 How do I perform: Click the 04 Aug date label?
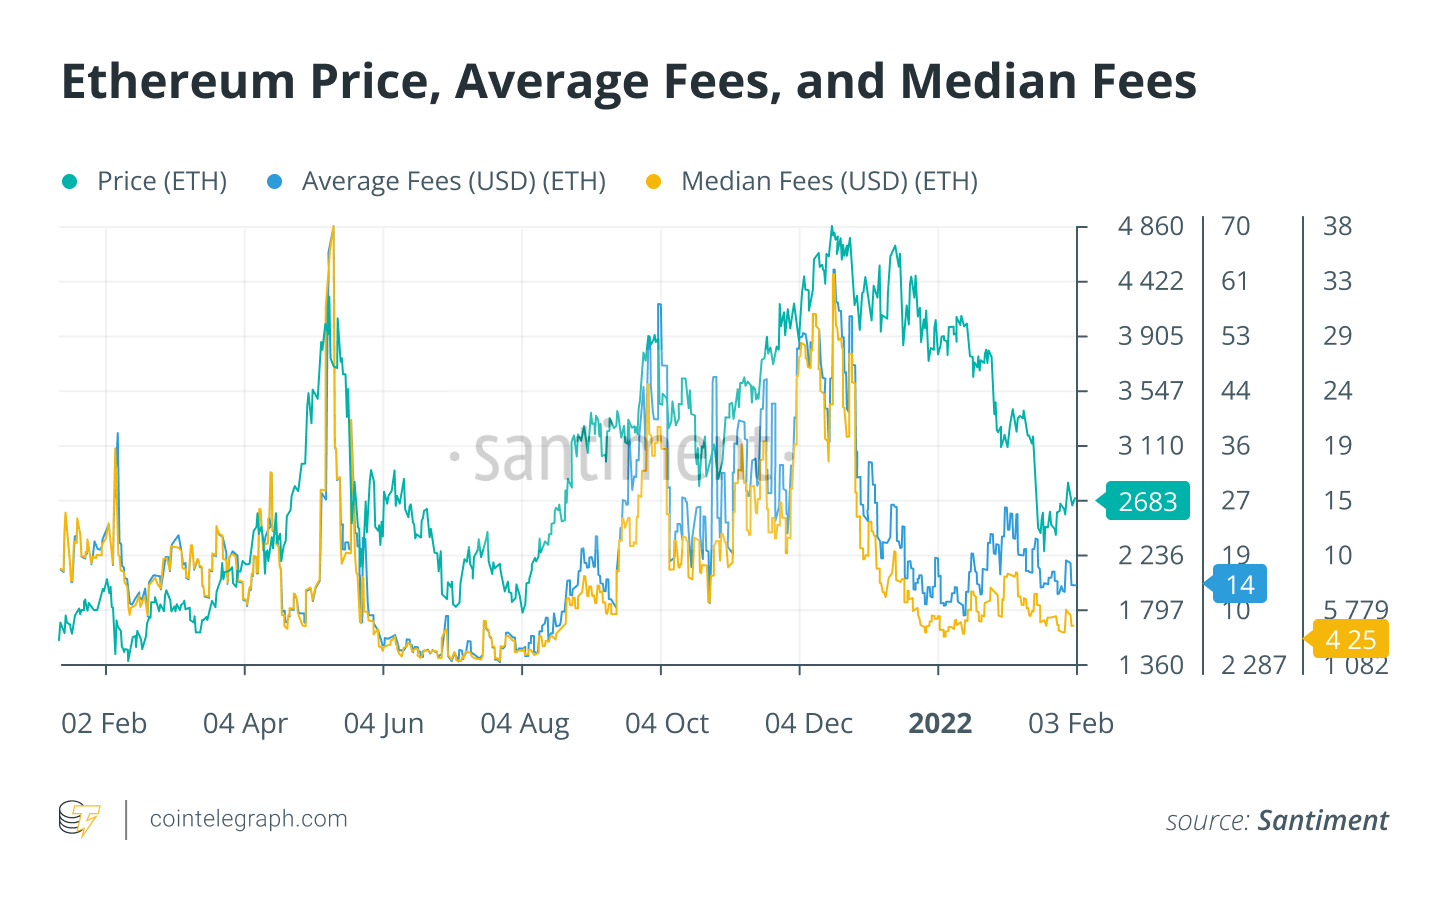click(524, 724)
